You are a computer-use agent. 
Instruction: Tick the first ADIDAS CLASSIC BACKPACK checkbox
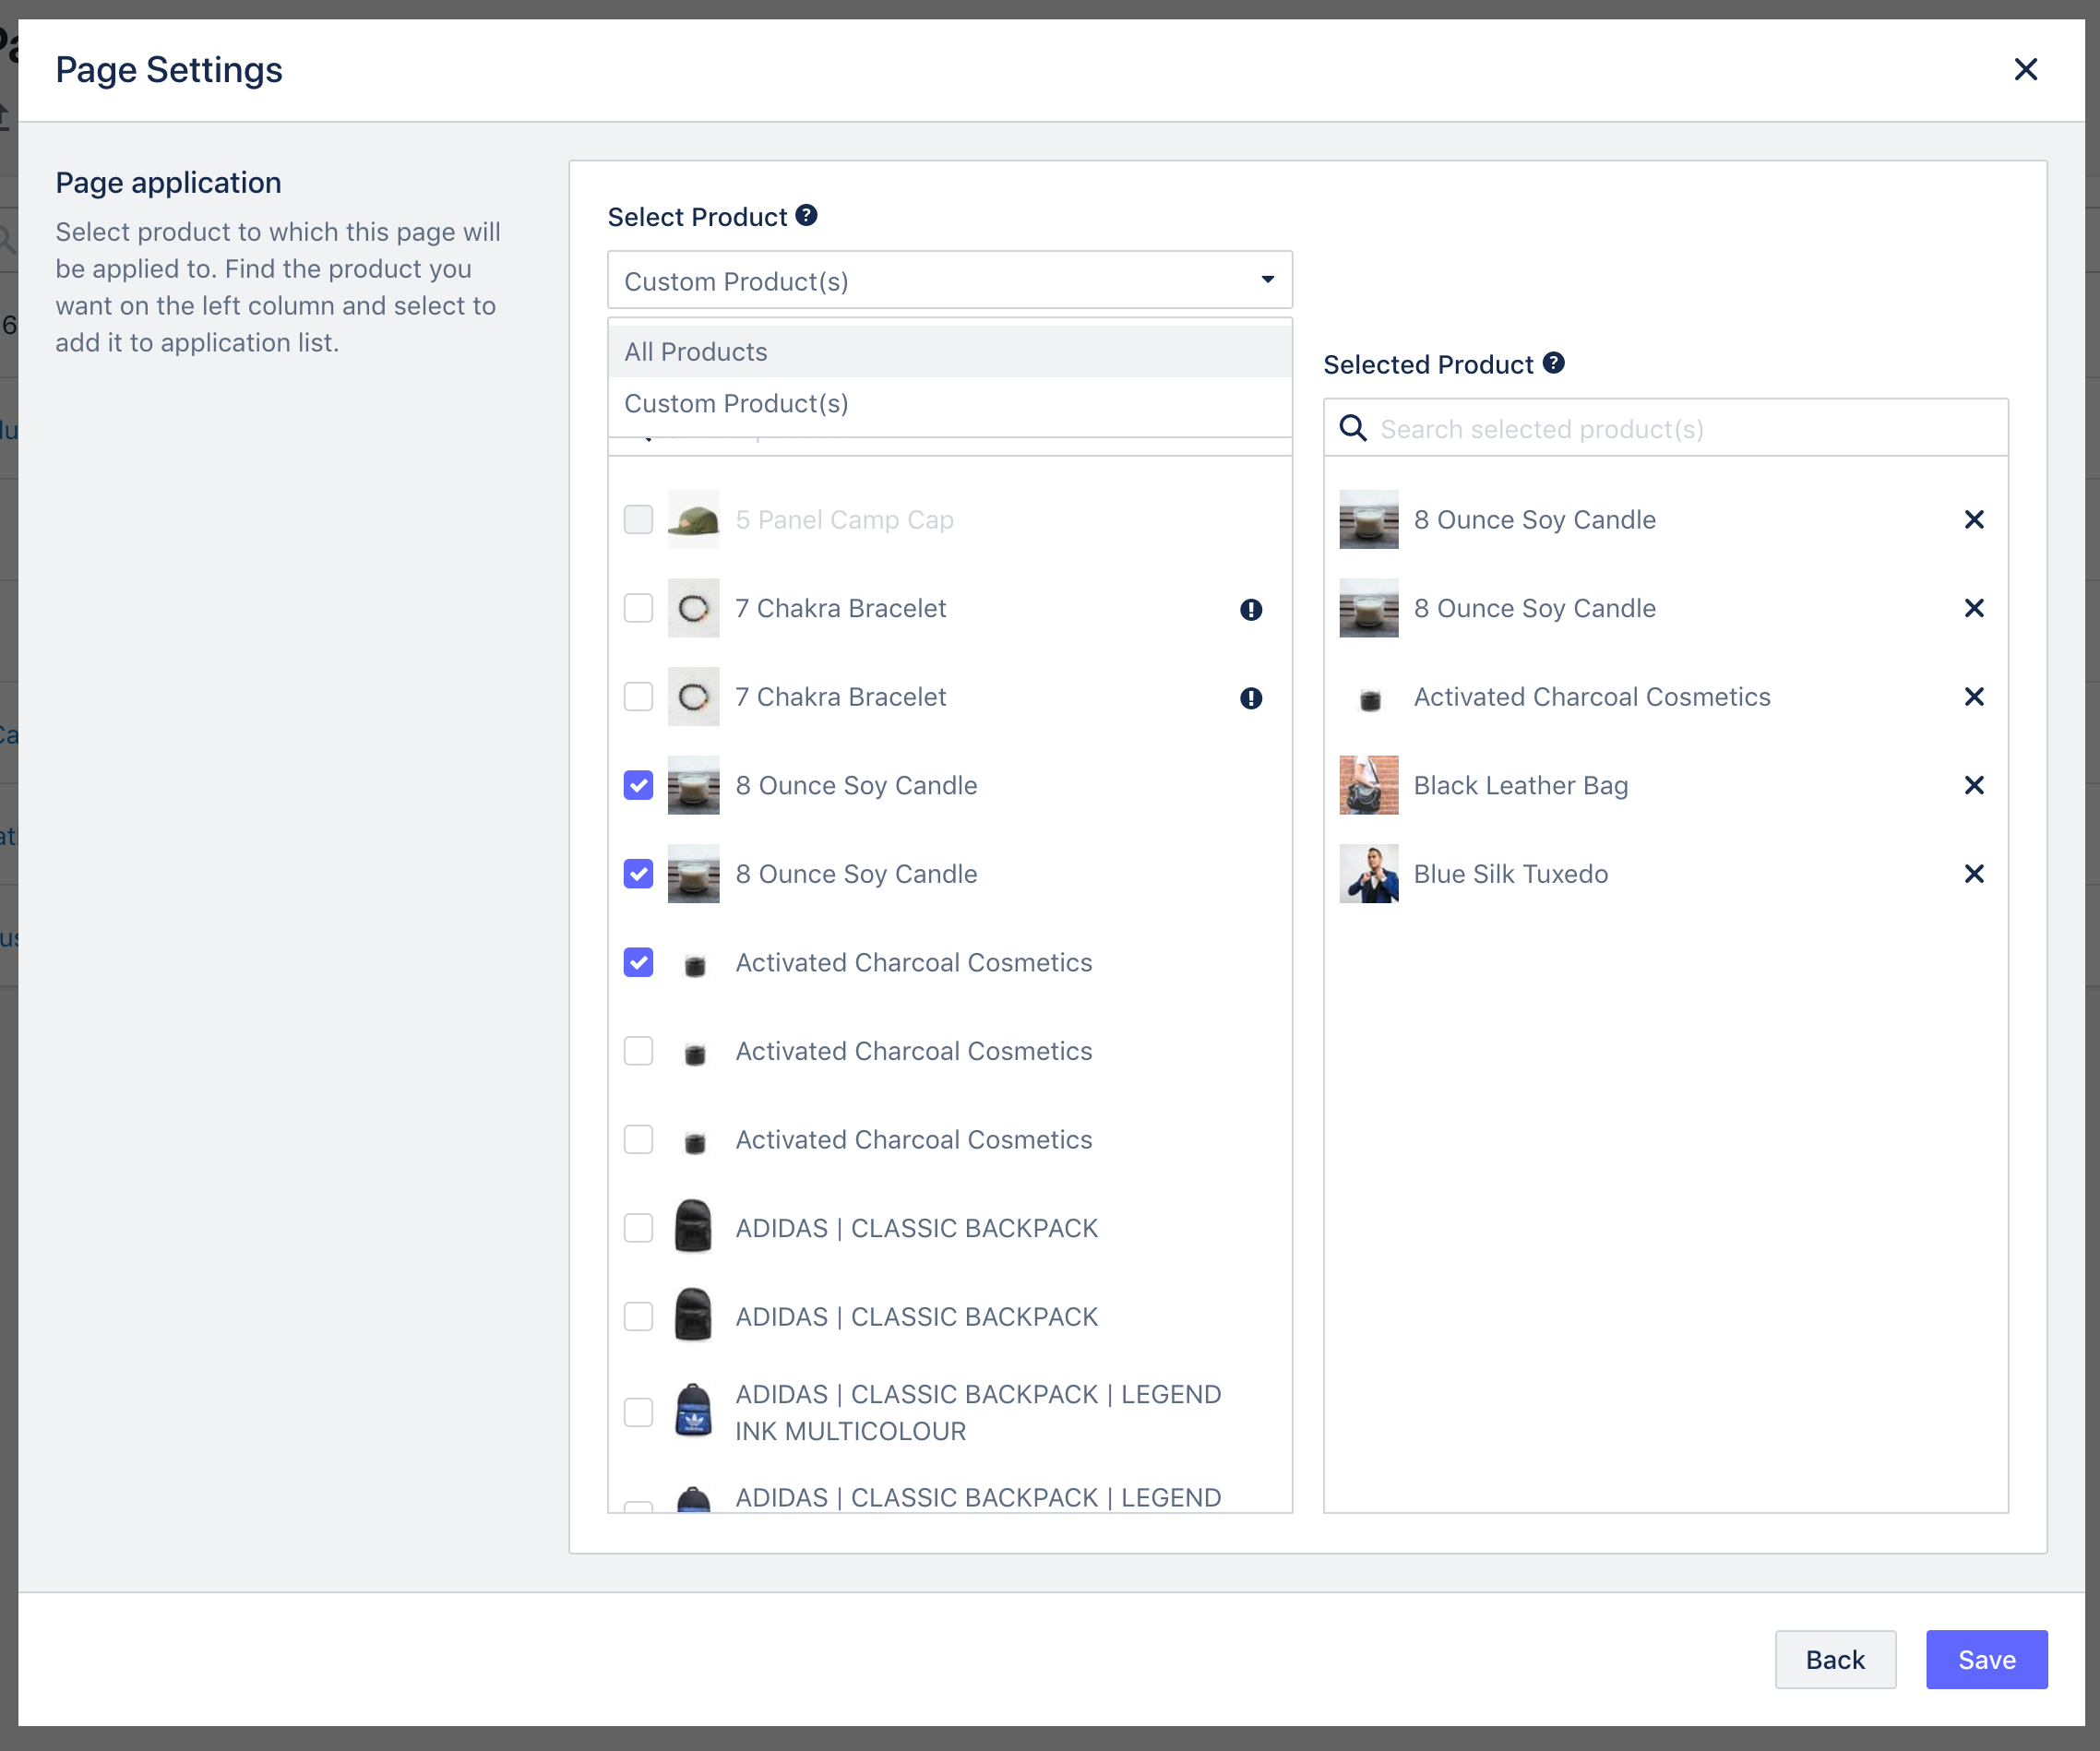tap(638, 1228)
